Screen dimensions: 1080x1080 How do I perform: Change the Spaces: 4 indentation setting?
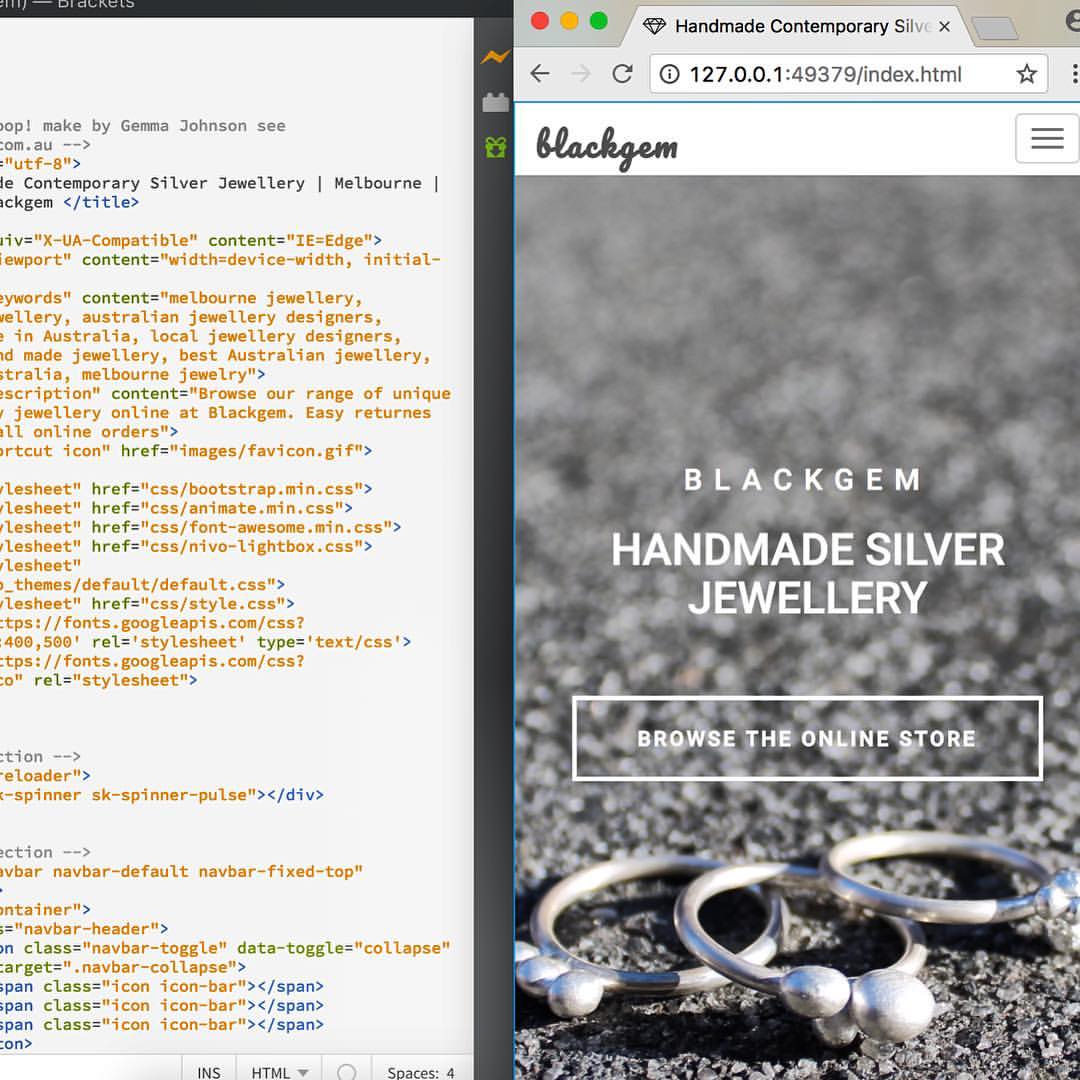tap(421, 1072)
